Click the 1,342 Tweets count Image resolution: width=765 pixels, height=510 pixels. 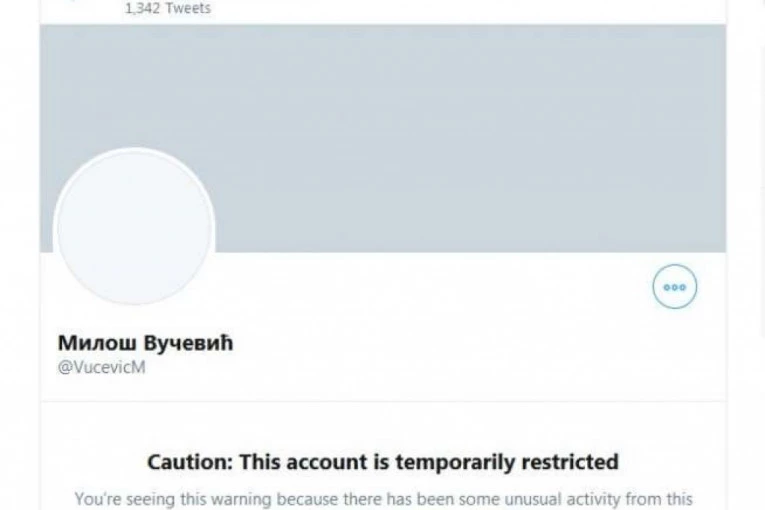point(167,8)
